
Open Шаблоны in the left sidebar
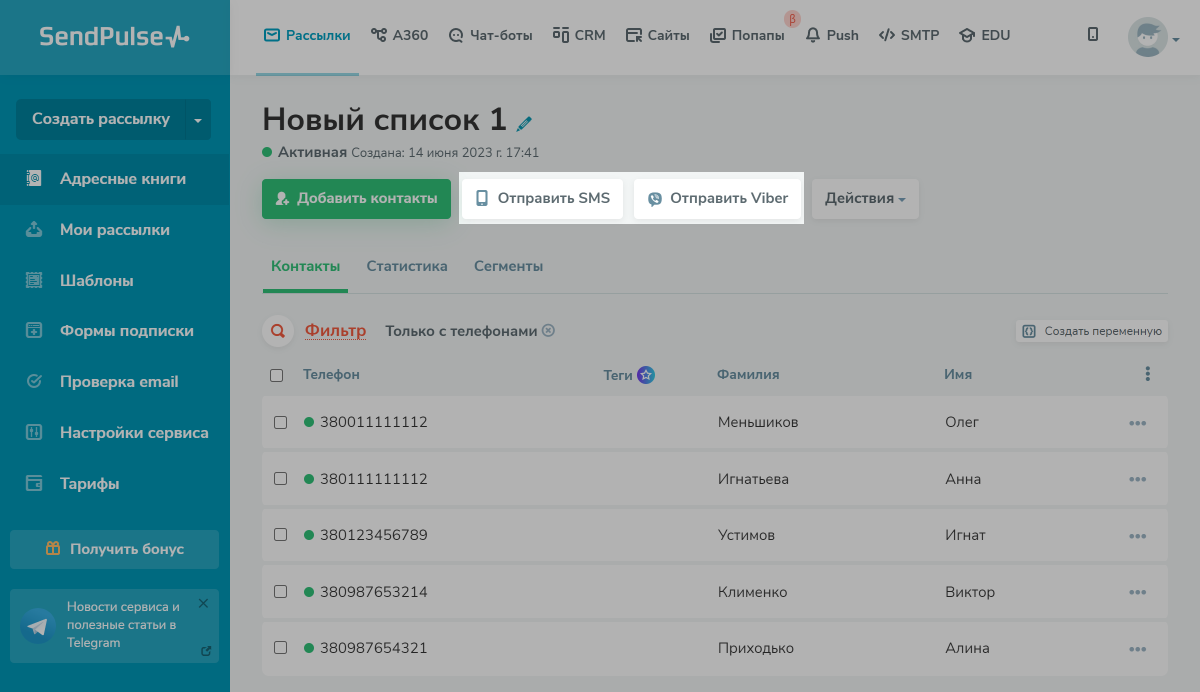click(x=96, y=280)
